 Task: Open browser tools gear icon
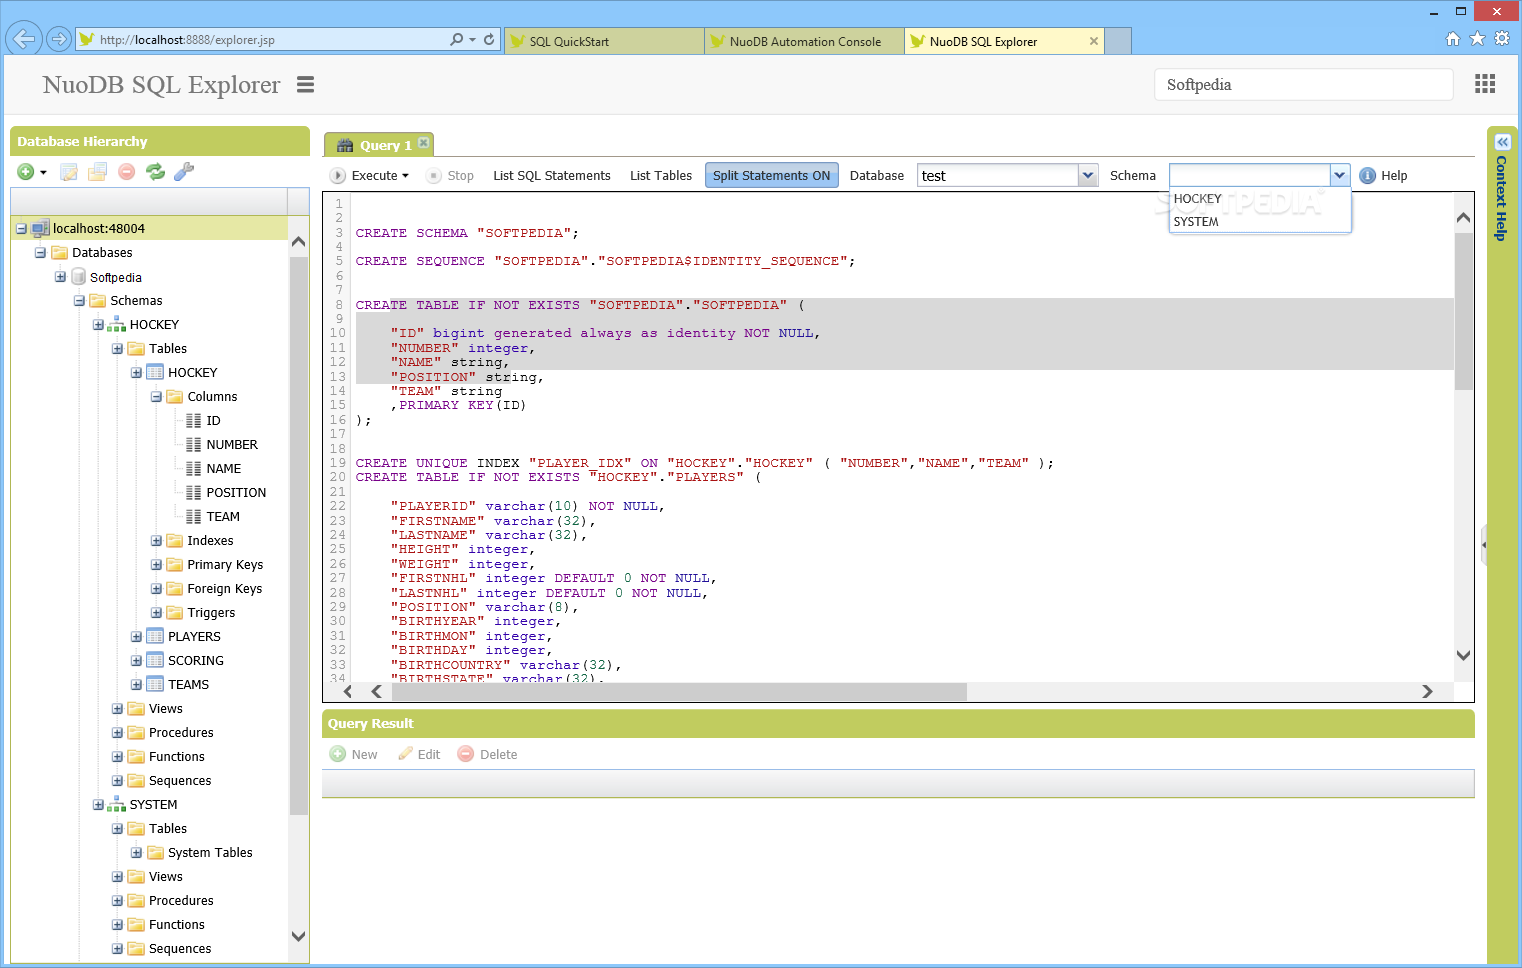(1501, 39)
